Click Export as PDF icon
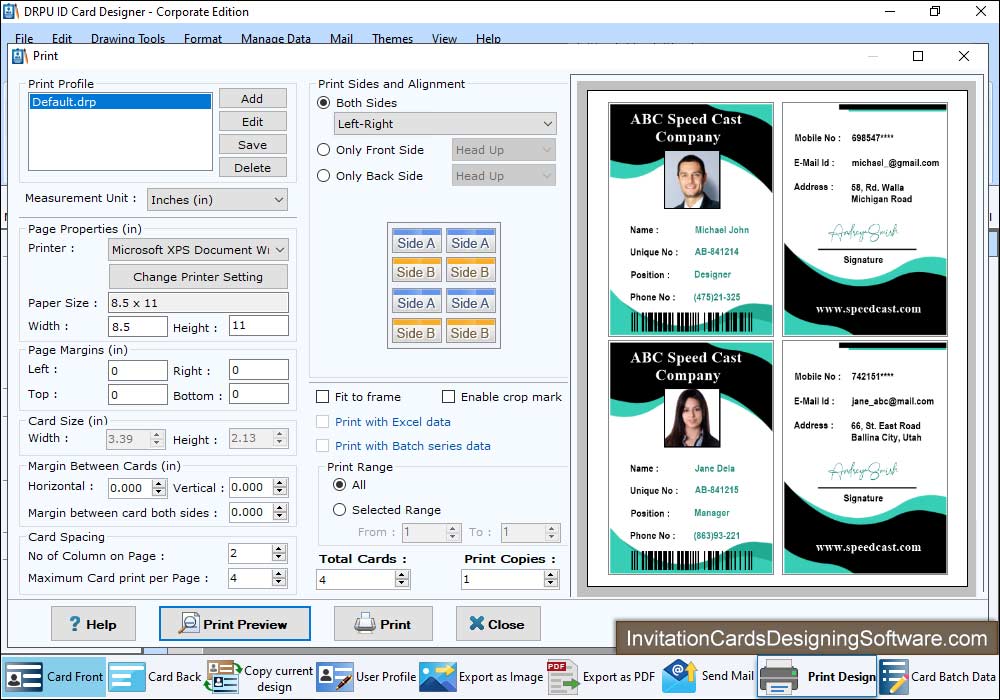This screenshot has width=1000, height=700. pyautogui.click(x=562, y=676)
